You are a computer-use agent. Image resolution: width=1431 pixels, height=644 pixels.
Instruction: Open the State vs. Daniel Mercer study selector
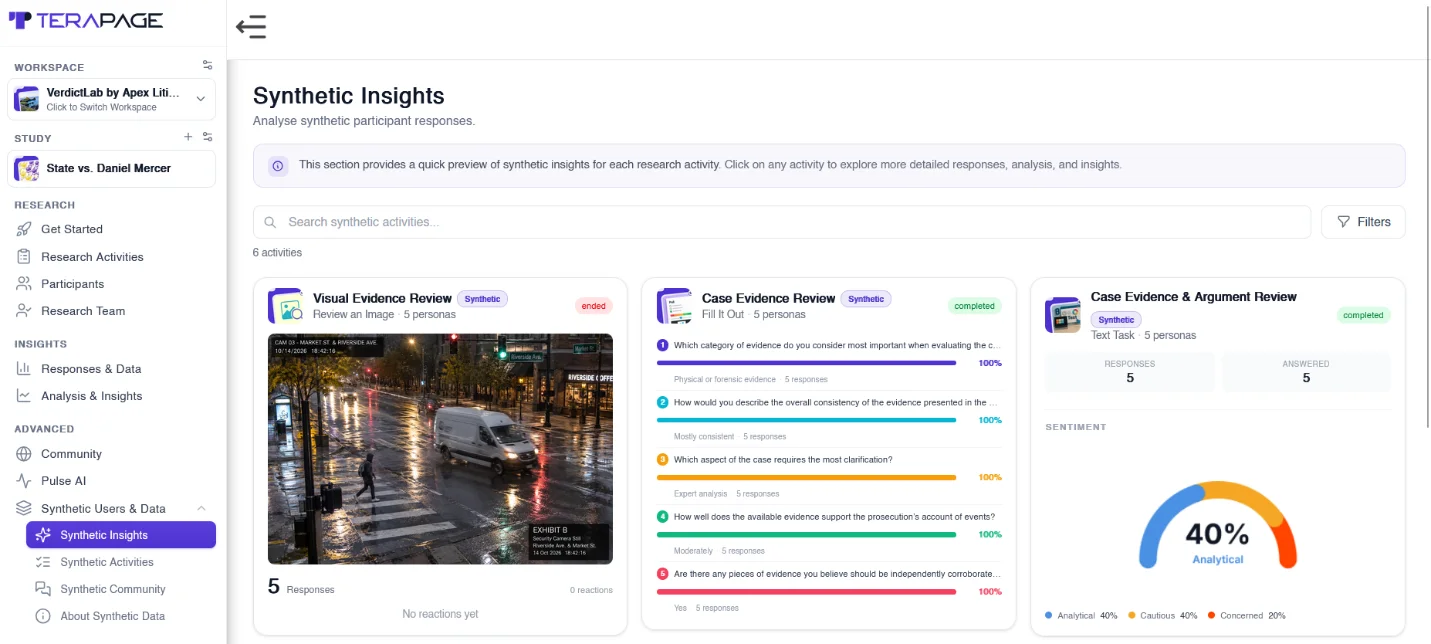tap(112, 169)
